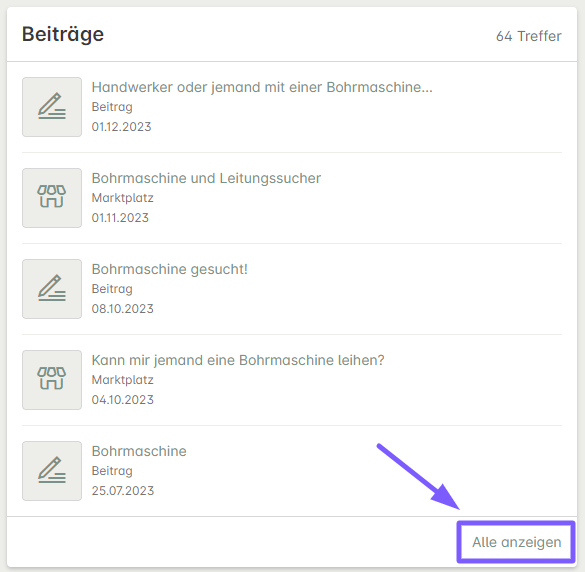The width and height of the screenshot is (585, 572).
Task: Click the market stall icon for Kann mir jemand
Action: click(x=52, y=380)
